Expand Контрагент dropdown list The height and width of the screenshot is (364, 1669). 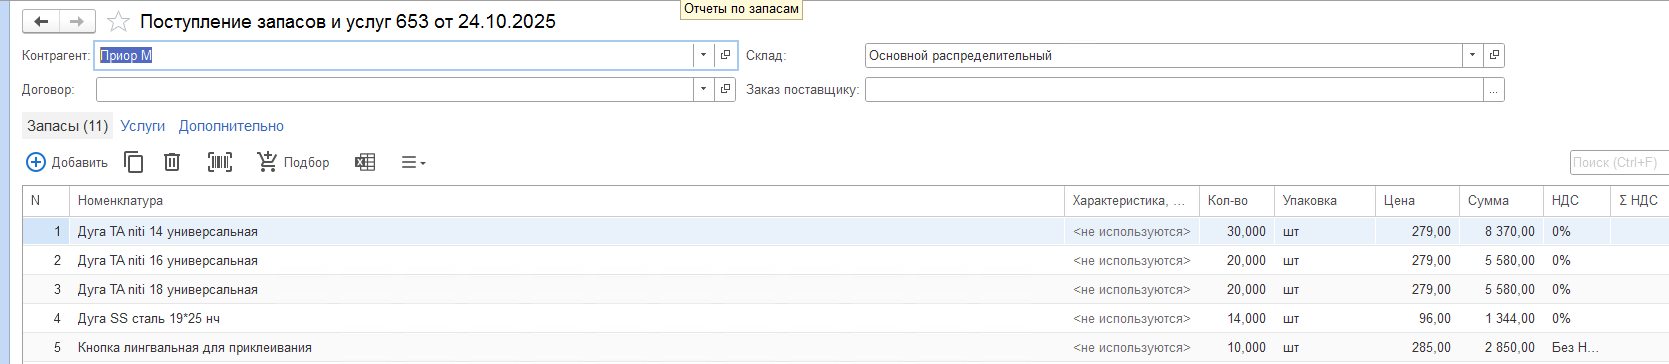pos(703,55)
